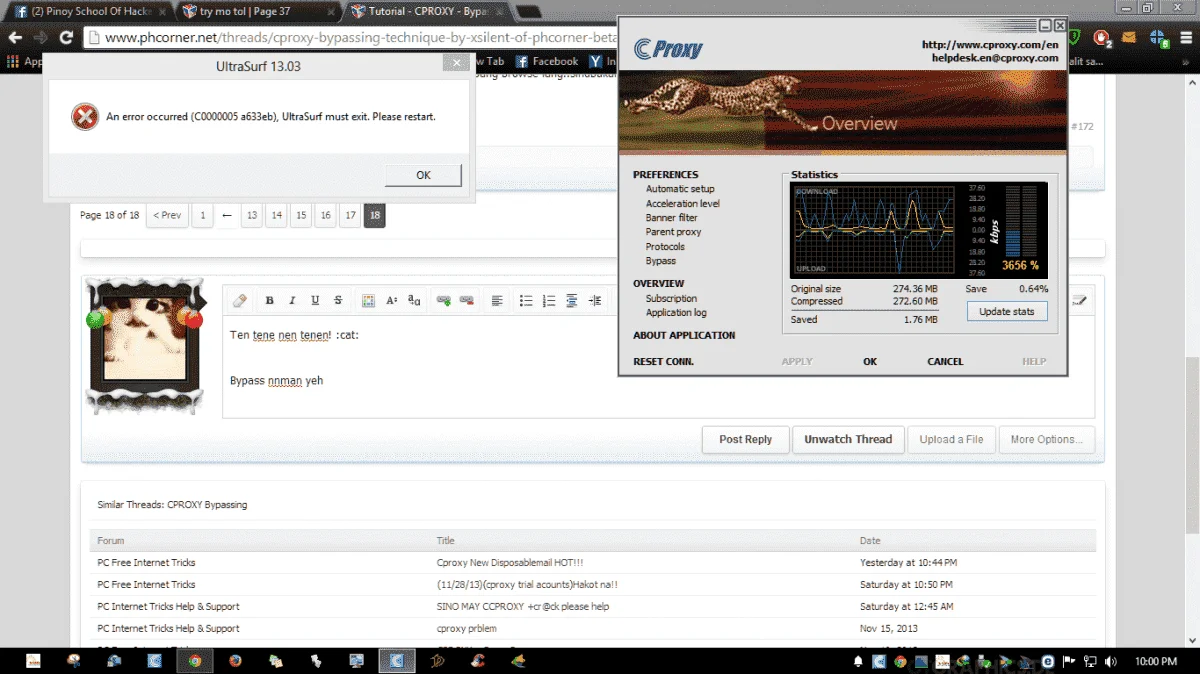Click the remove link icon
The width and height of the screenshot is (1200, 674).
click(467, 300)
